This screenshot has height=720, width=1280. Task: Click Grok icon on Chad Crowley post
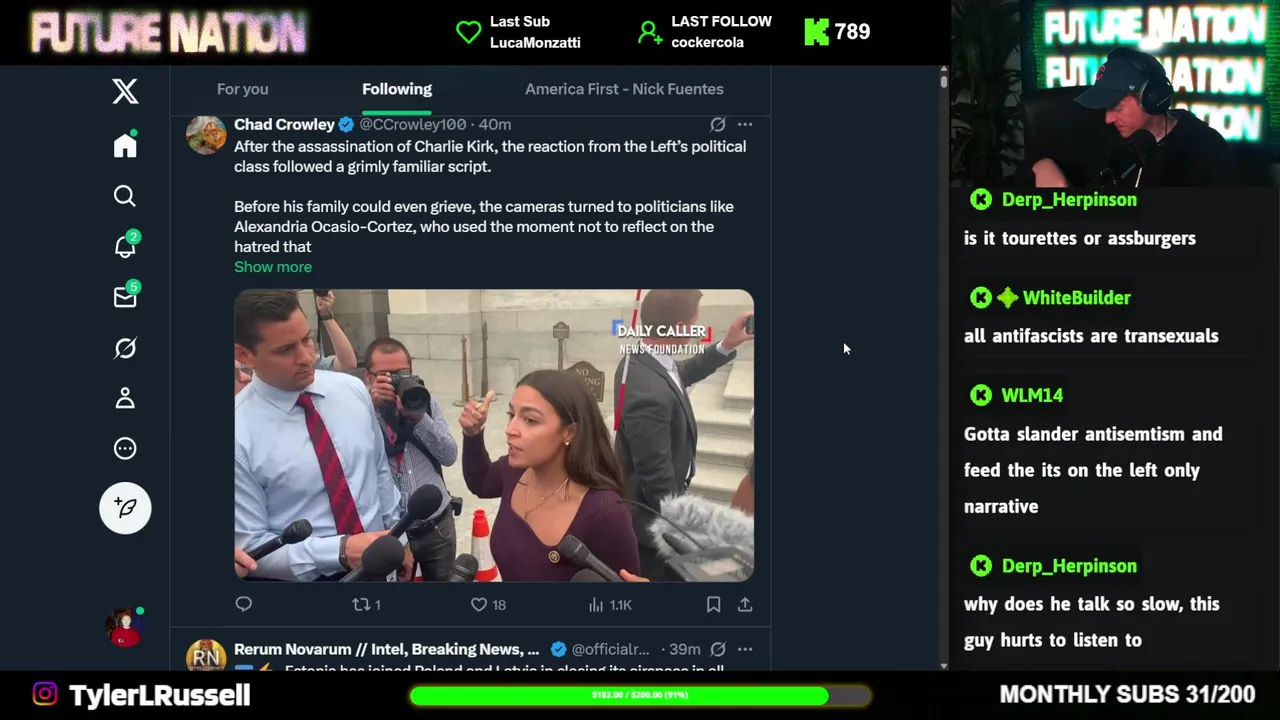click(718, 124)
